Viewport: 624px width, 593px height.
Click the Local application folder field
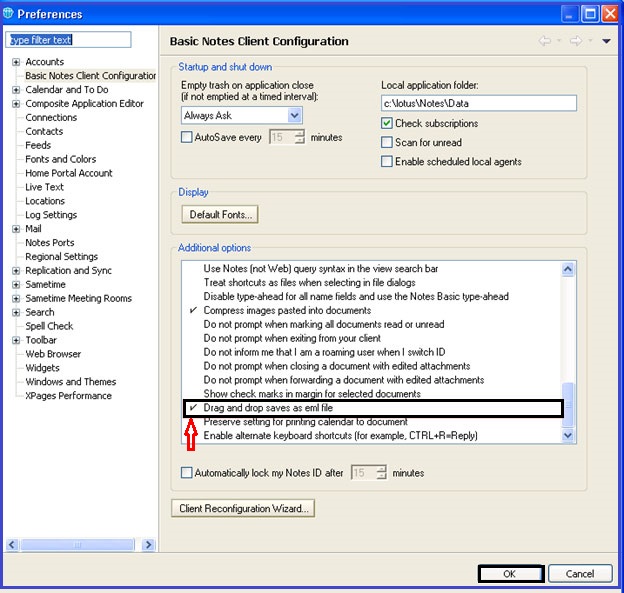[479, 103]
